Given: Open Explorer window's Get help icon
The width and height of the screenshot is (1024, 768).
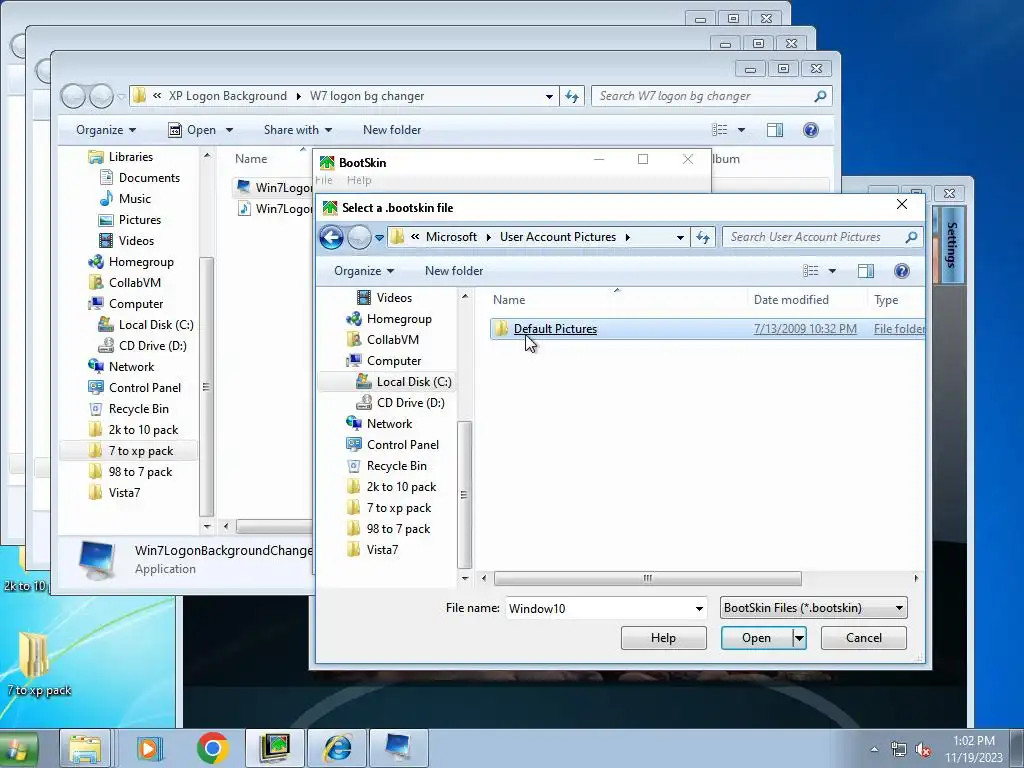Looking at the screenshot, I should (x=810, y=130).
